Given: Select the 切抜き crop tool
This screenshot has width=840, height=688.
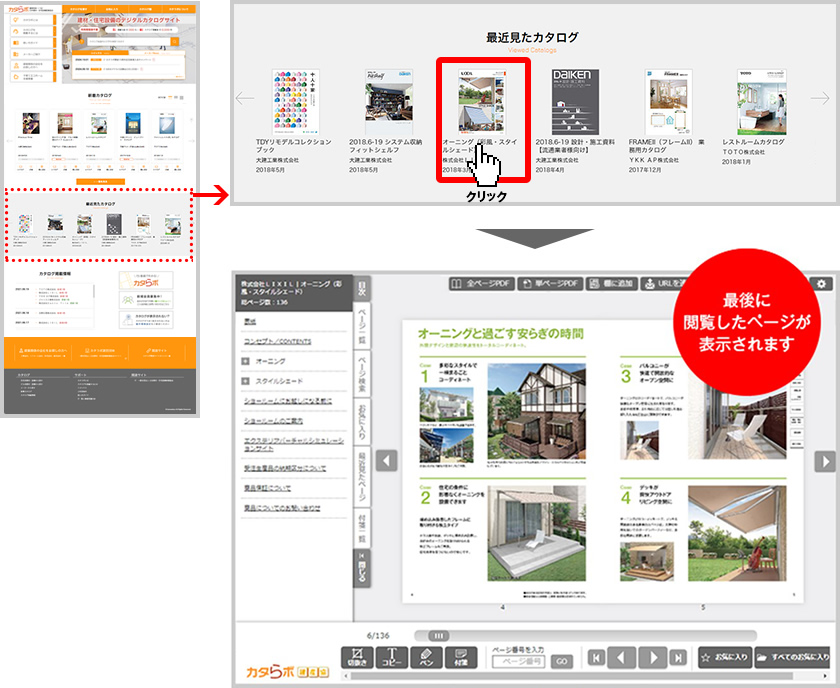Looking at the screenshot, I should coord(357,657).
